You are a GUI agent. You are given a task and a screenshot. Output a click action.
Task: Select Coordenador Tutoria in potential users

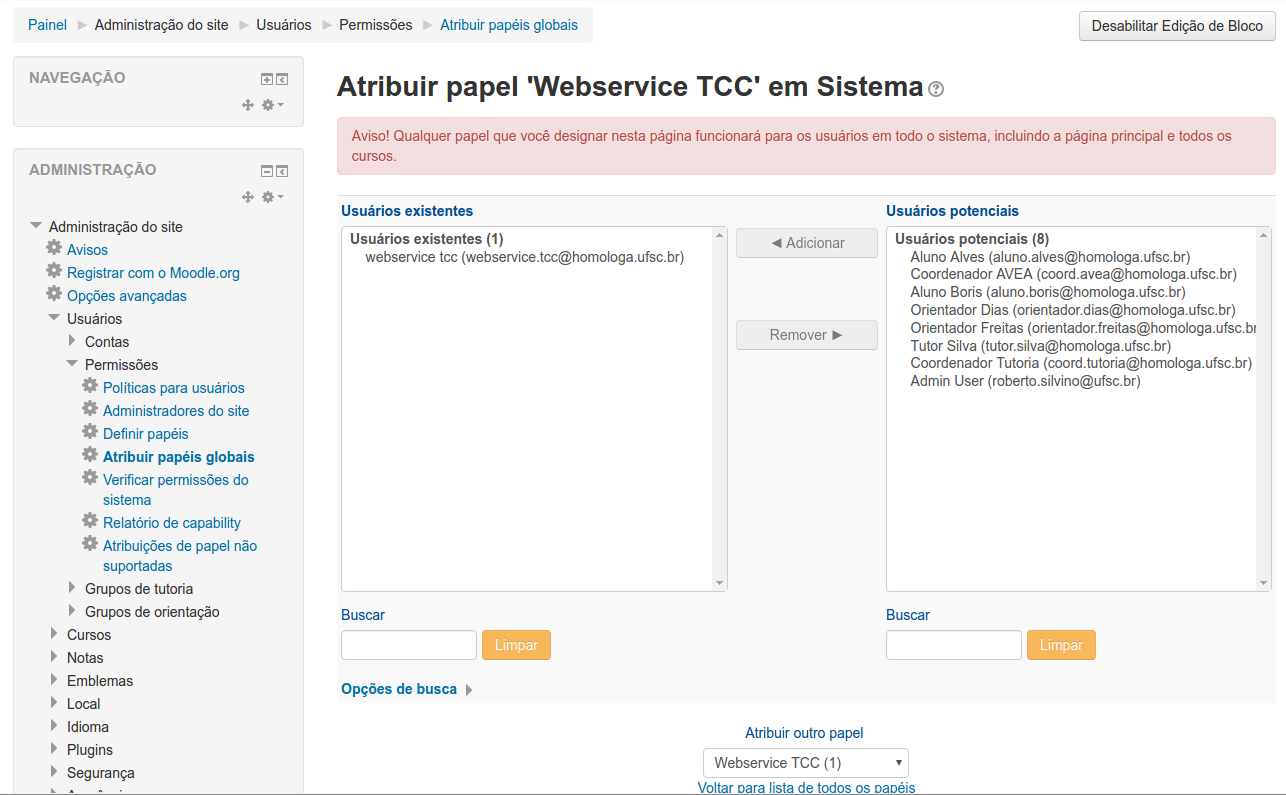pos(1081,363)
